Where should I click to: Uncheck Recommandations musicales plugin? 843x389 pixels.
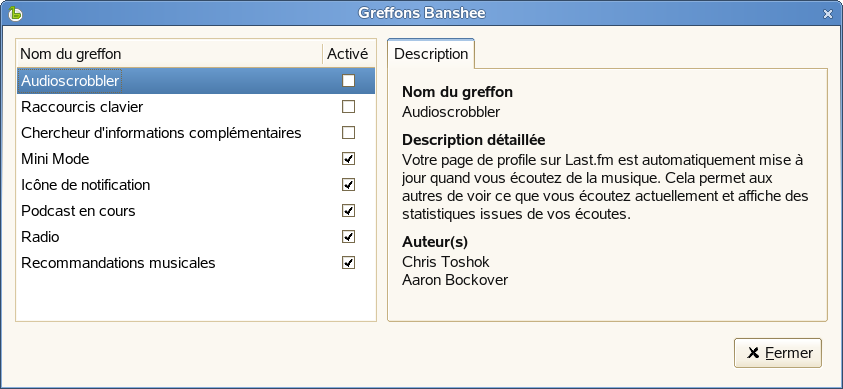(x=348, y=262)
